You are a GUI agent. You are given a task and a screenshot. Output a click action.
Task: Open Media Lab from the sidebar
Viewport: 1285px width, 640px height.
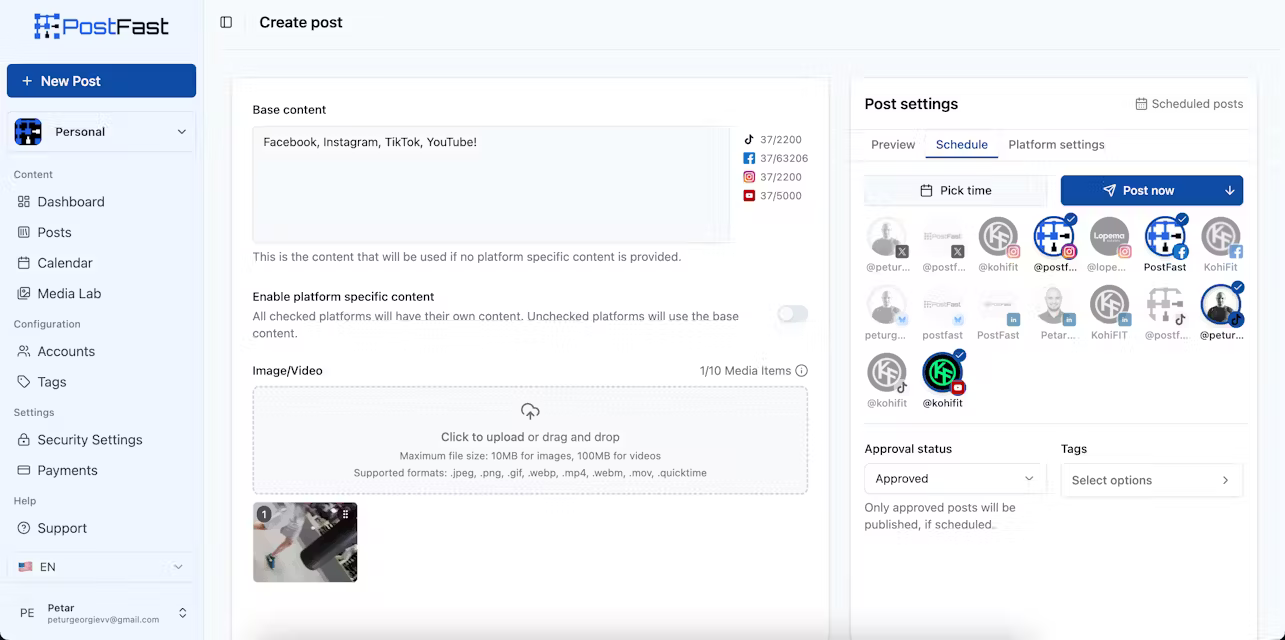(70, 293)
